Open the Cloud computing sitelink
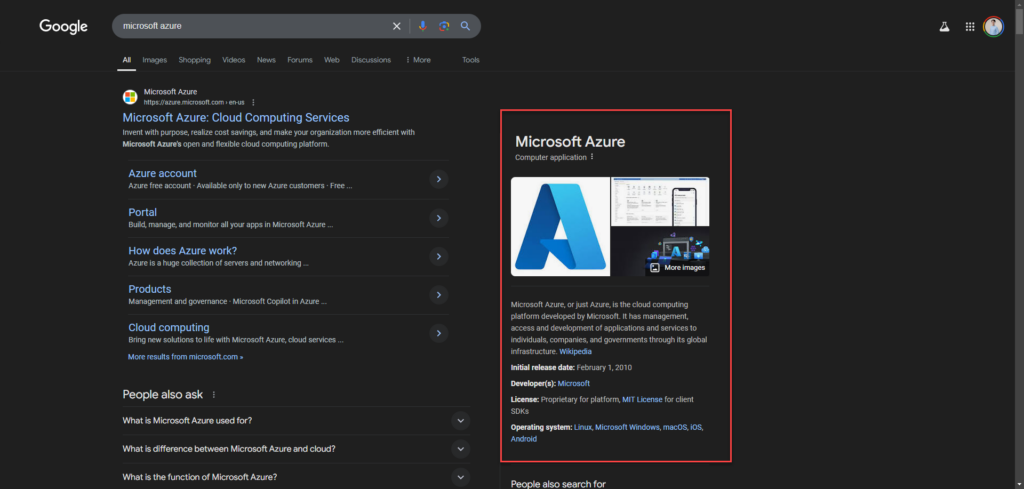Screen dimensions: 1024x489 (x=168, y=328)
